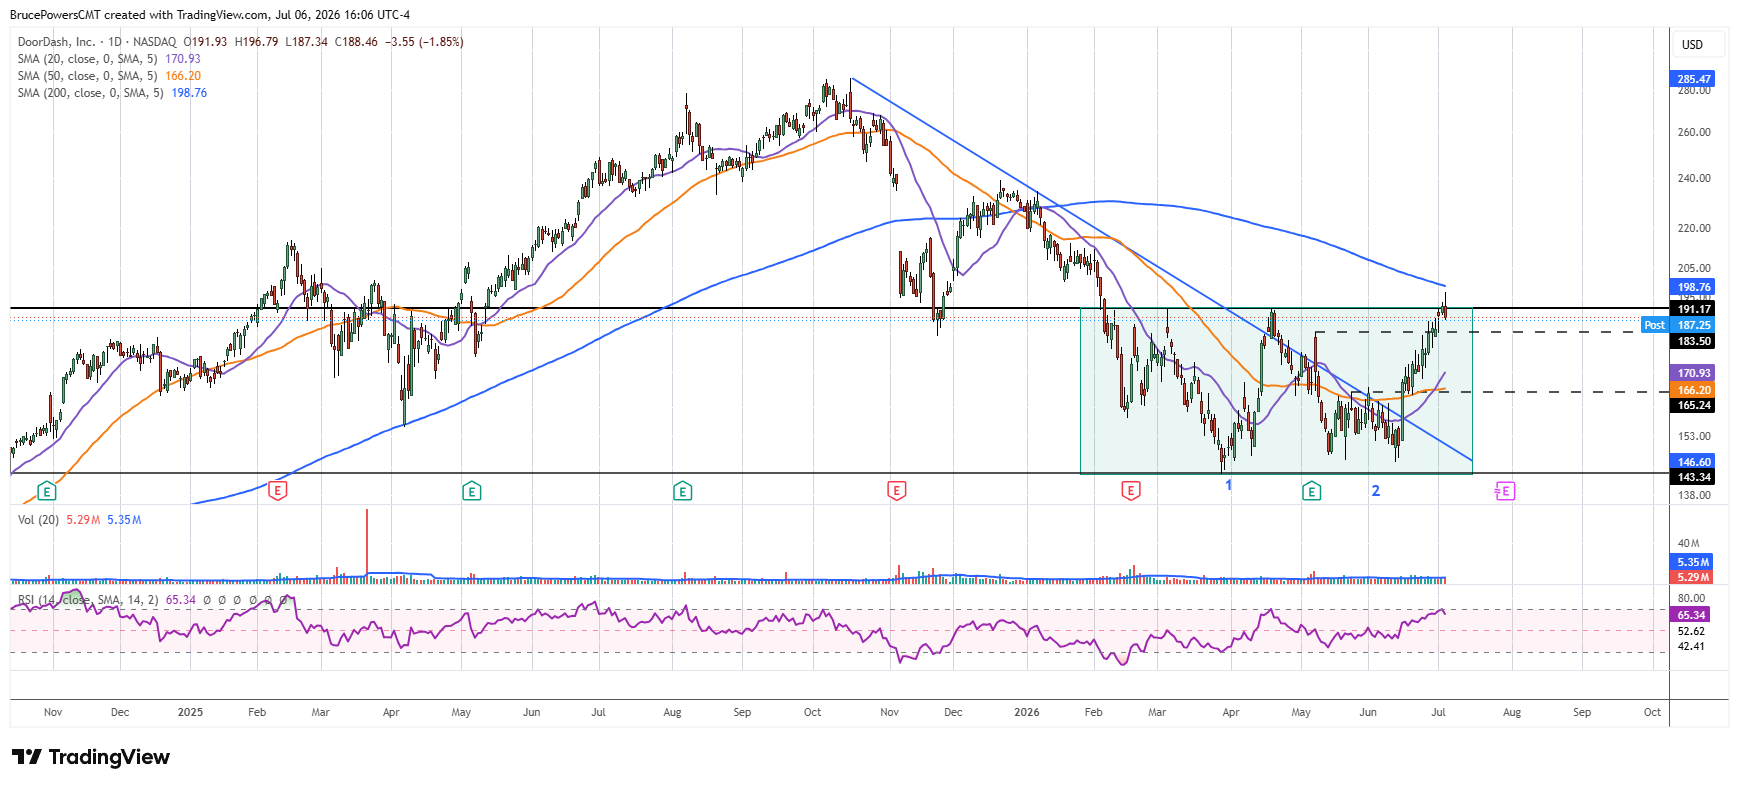Viewport: 1739px width, 787px height.
Task: Select the SMA 20 indicator legend row
Action: click(109, 59)
